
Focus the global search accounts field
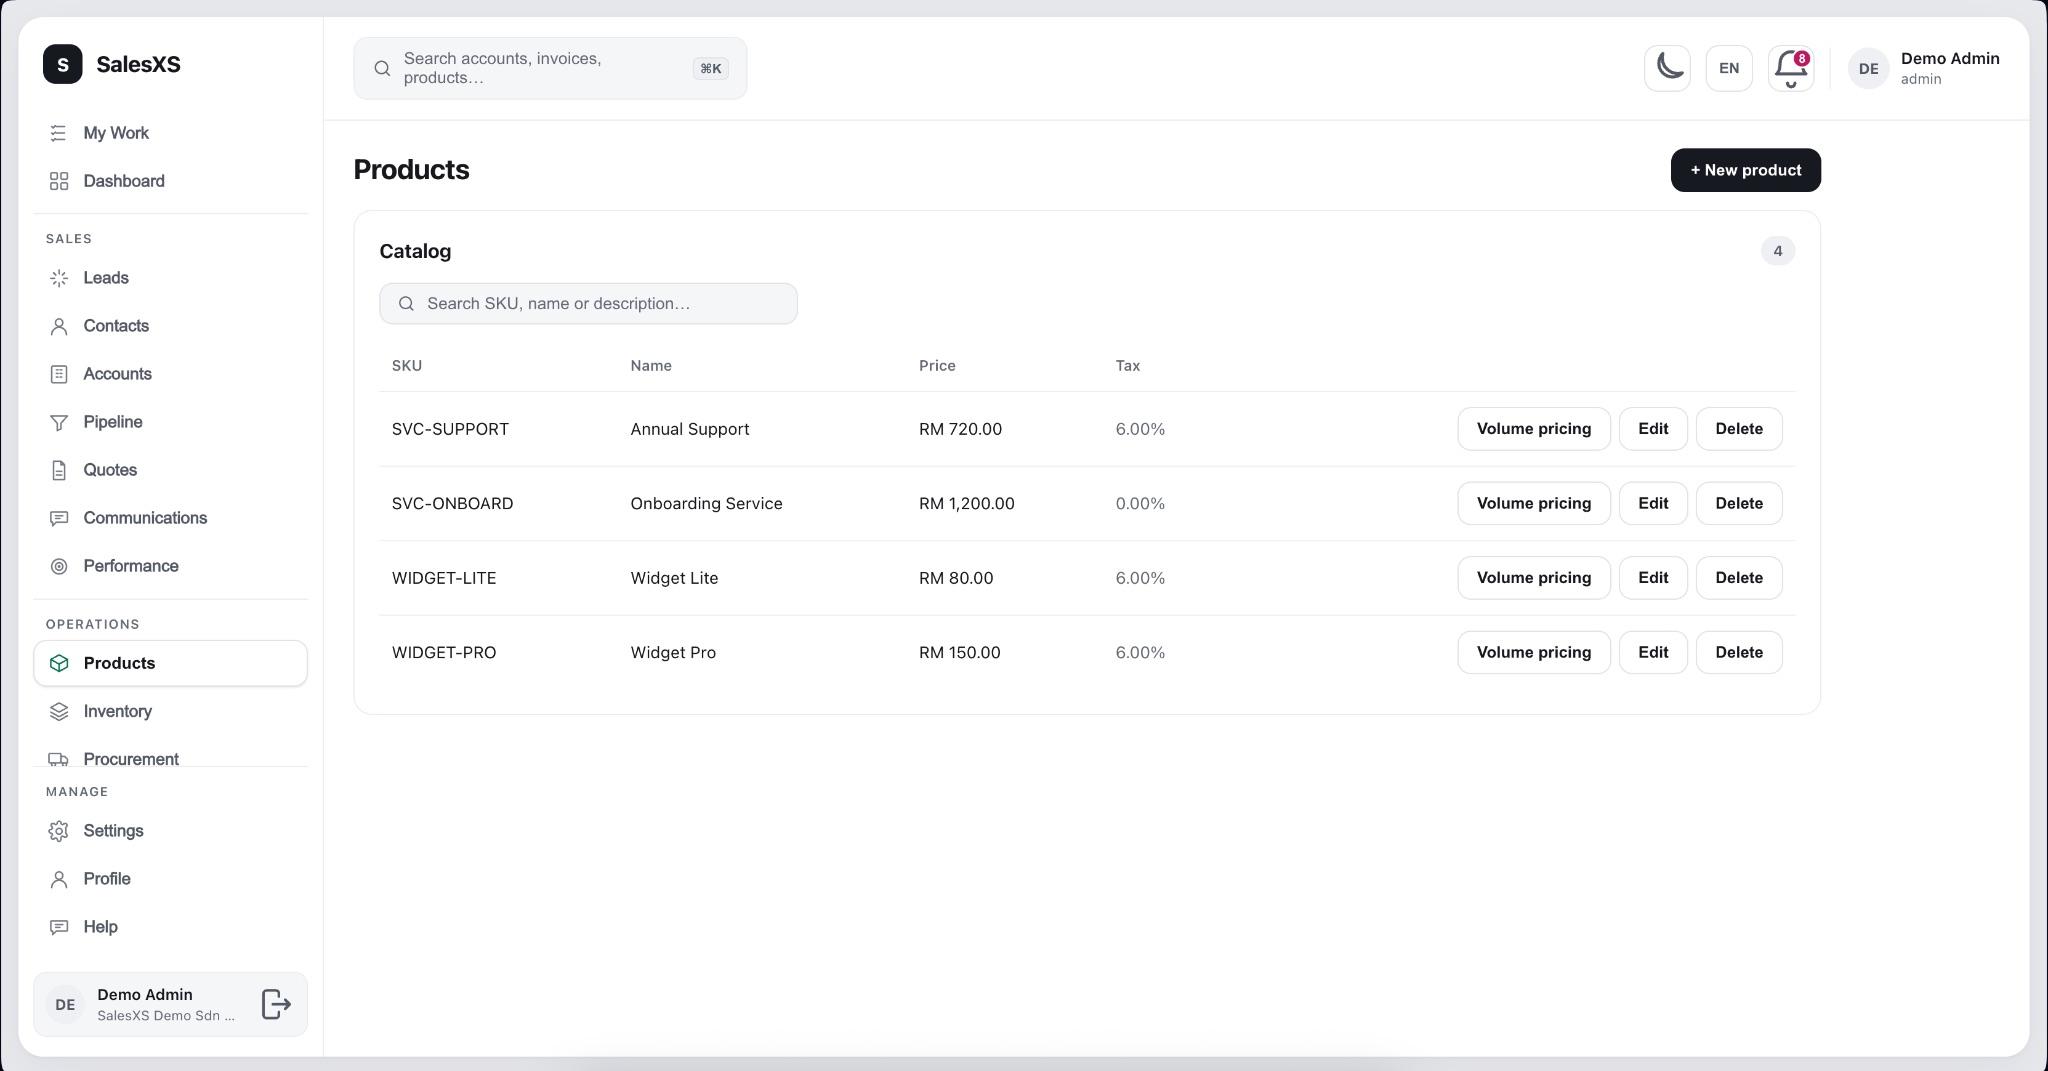[550, 68]
